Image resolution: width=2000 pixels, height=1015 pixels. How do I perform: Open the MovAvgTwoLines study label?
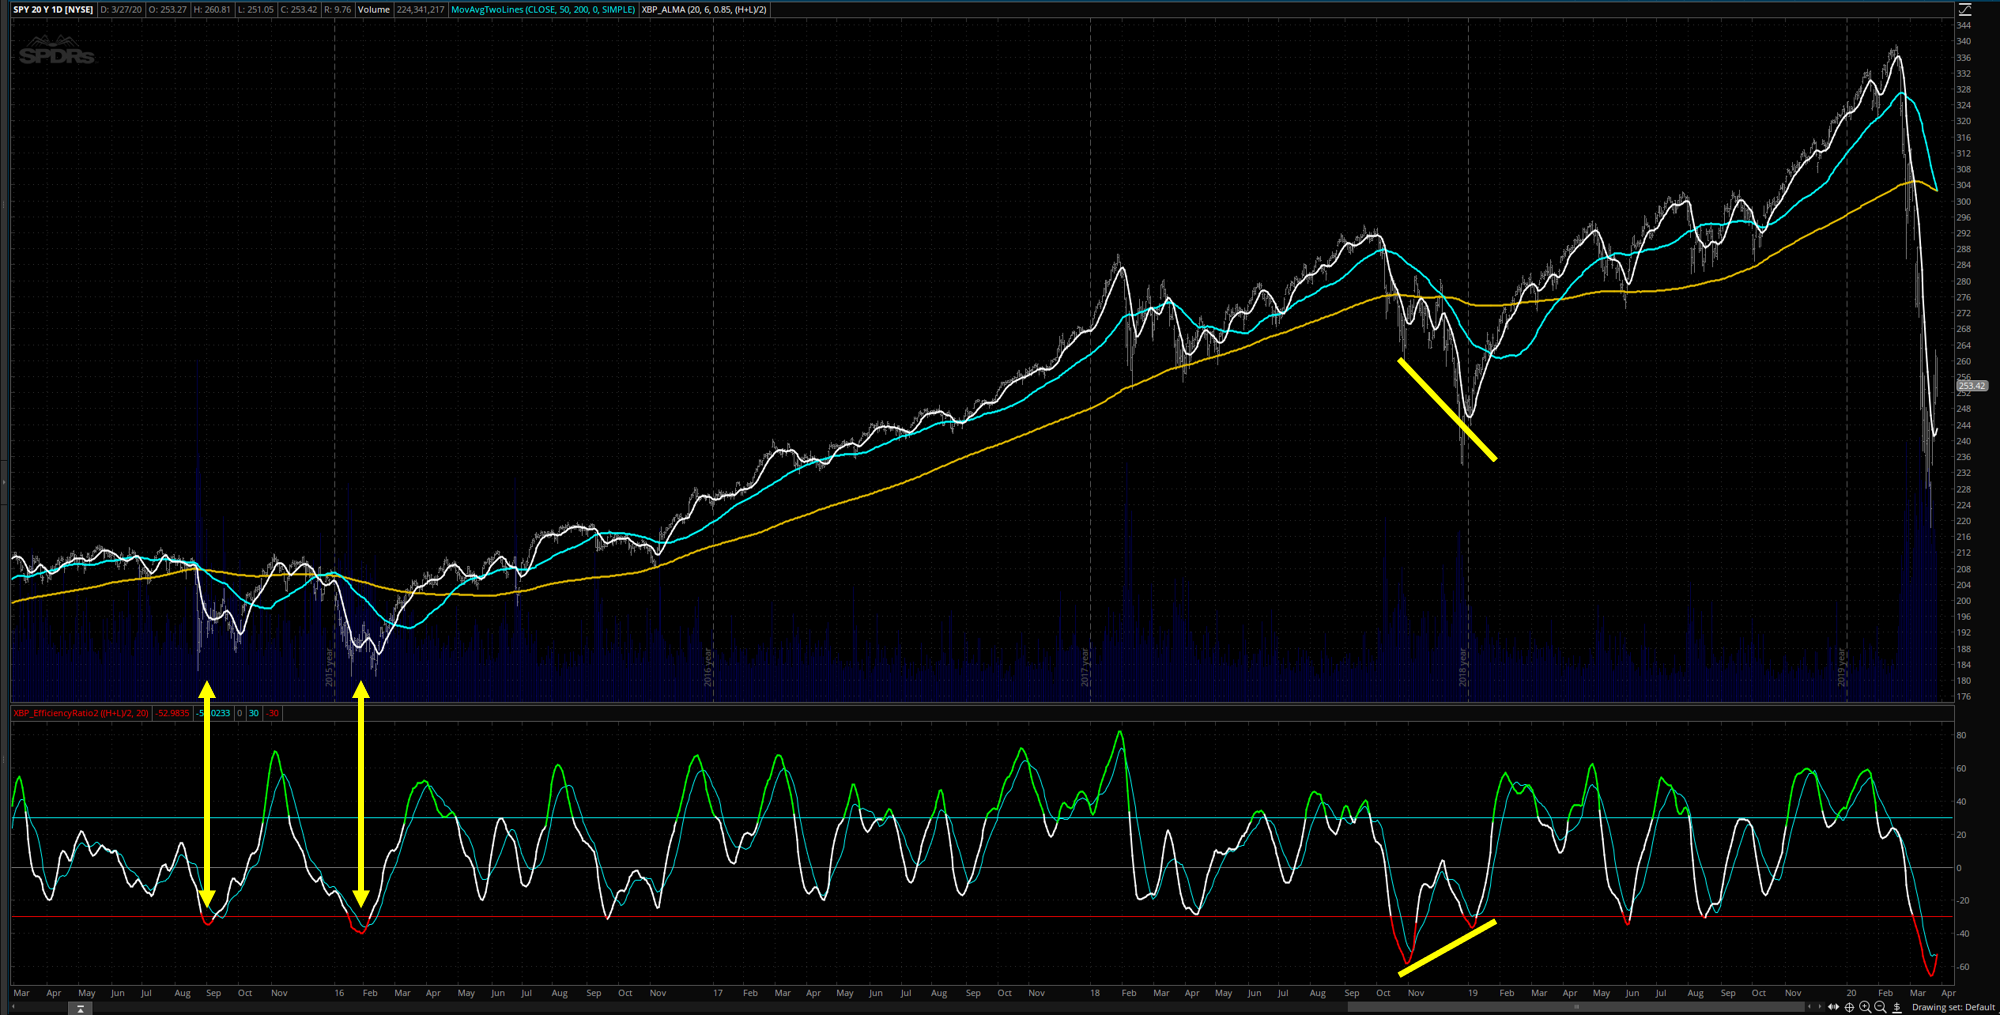pyautogui.click(x=542, y=10)
